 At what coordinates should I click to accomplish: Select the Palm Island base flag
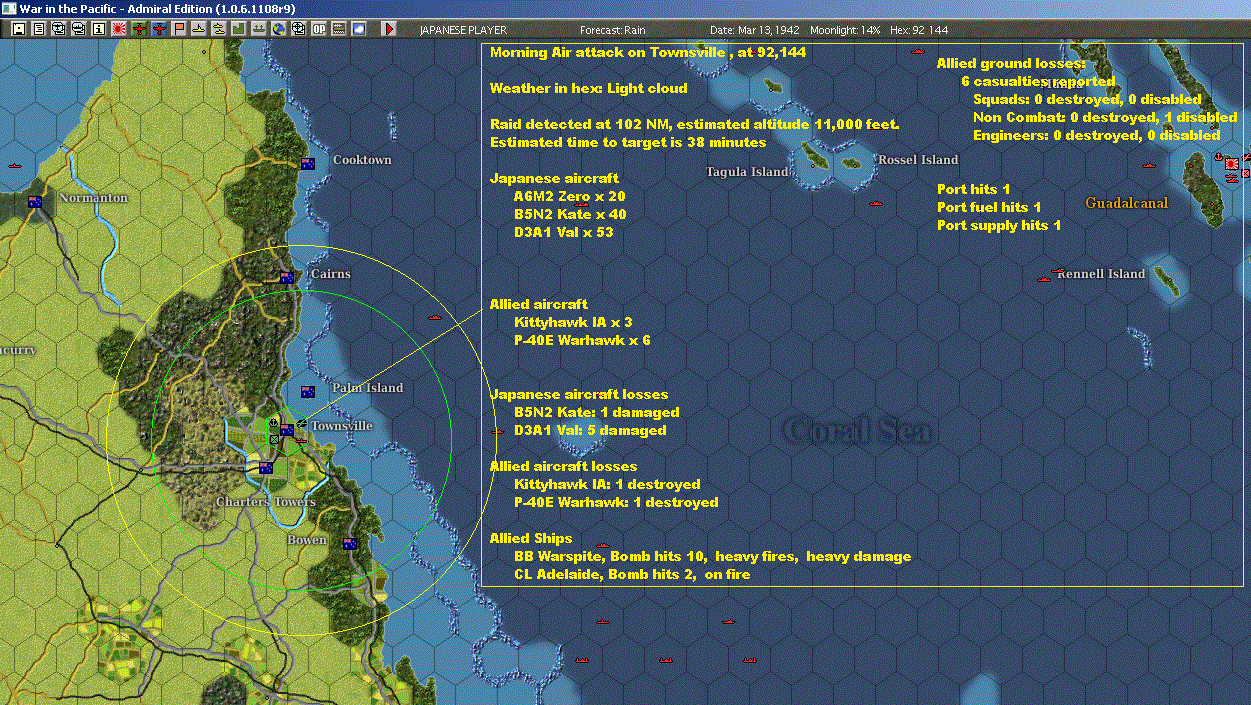pyautogui.click(x=308, y=391)
